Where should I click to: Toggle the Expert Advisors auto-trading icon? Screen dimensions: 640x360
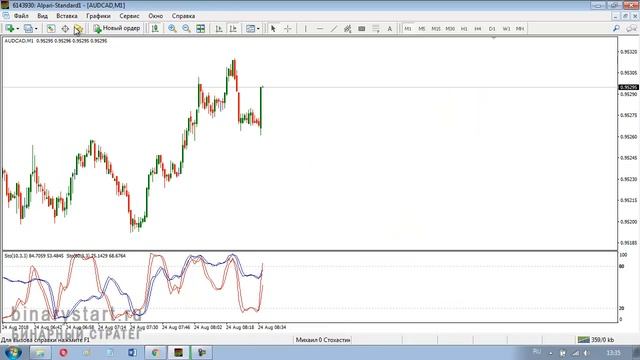[x=155, y=29]
